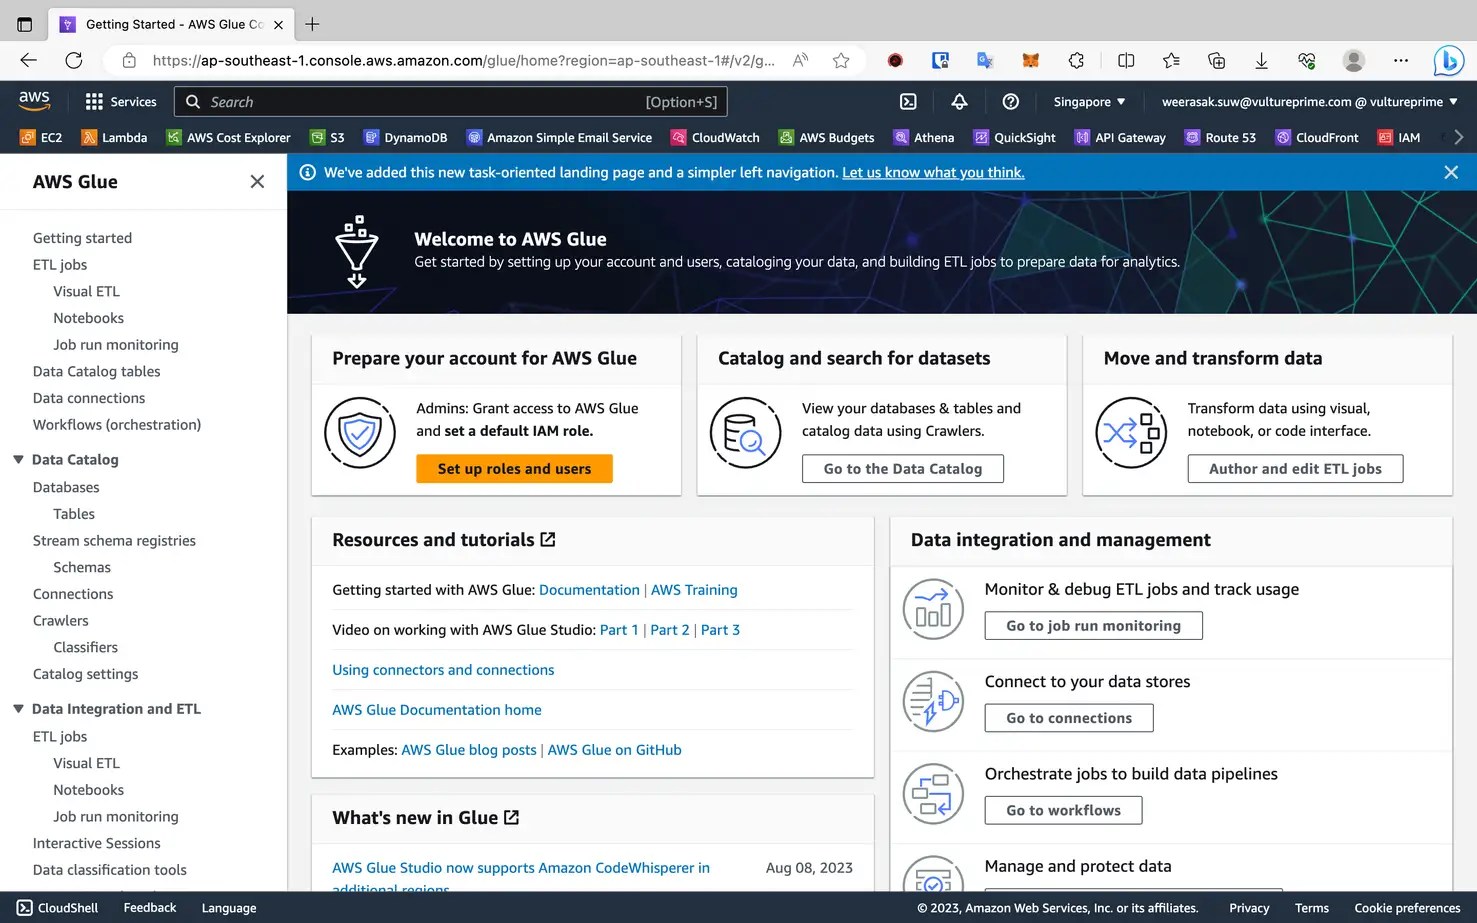Open the browser downloads icon

click(x=1261, y=61)
